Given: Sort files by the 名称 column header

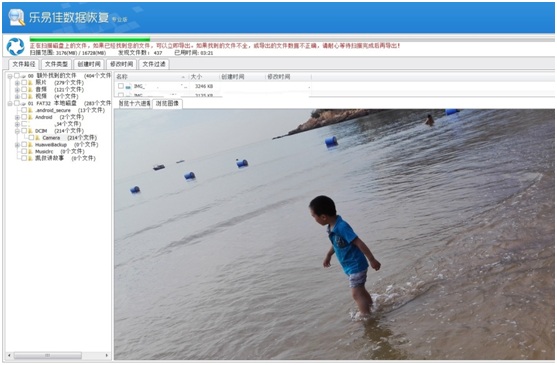Looking at the screenshot, I should pyautogui.click(x=151, y=77).
